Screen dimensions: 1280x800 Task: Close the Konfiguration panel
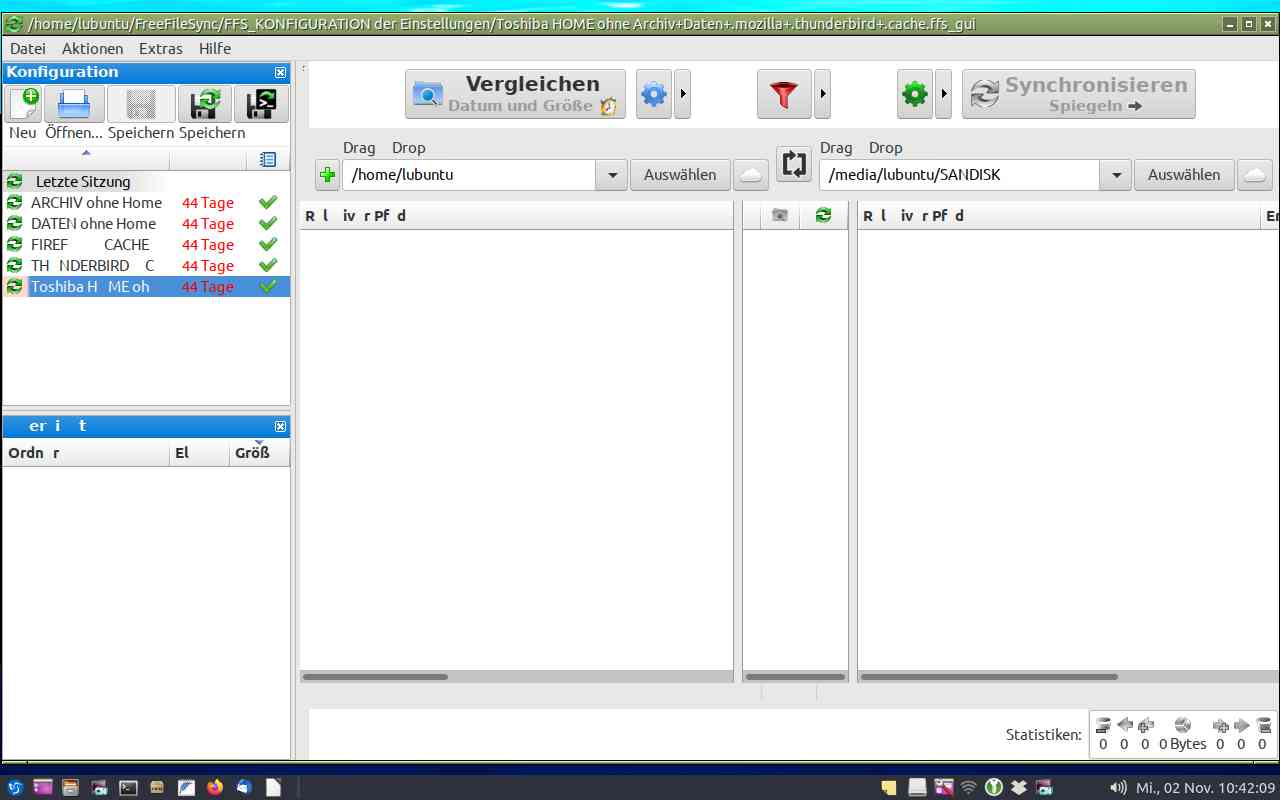click(x=280, y=72)
